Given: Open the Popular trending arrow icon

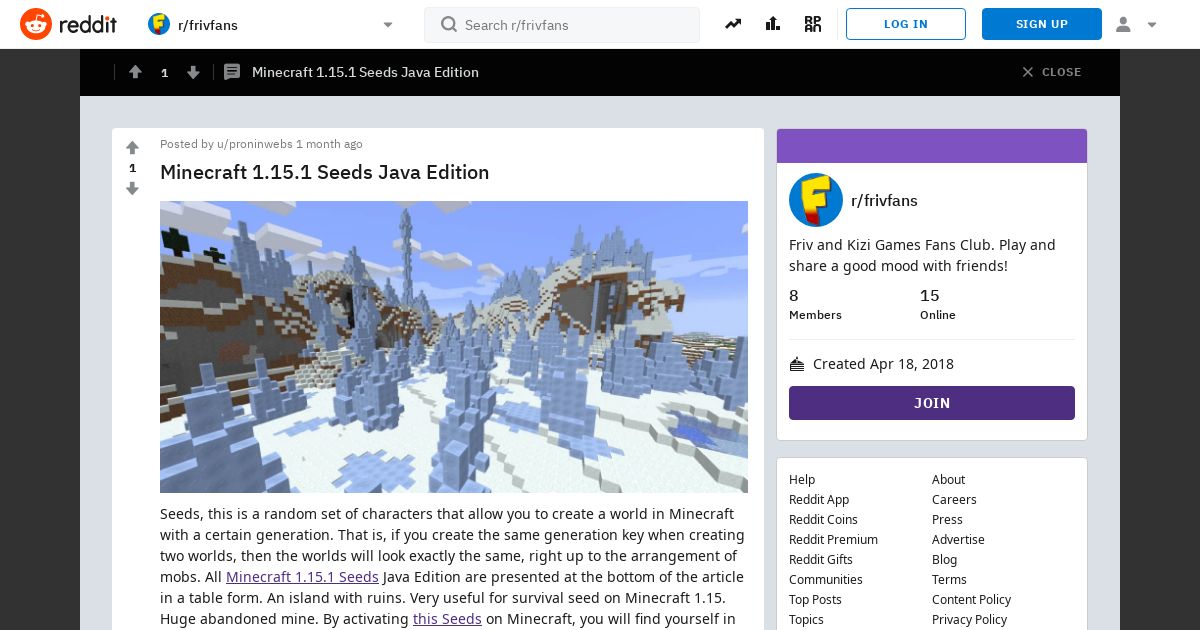Looking at the screenshot, I should (x=733, y=24).
